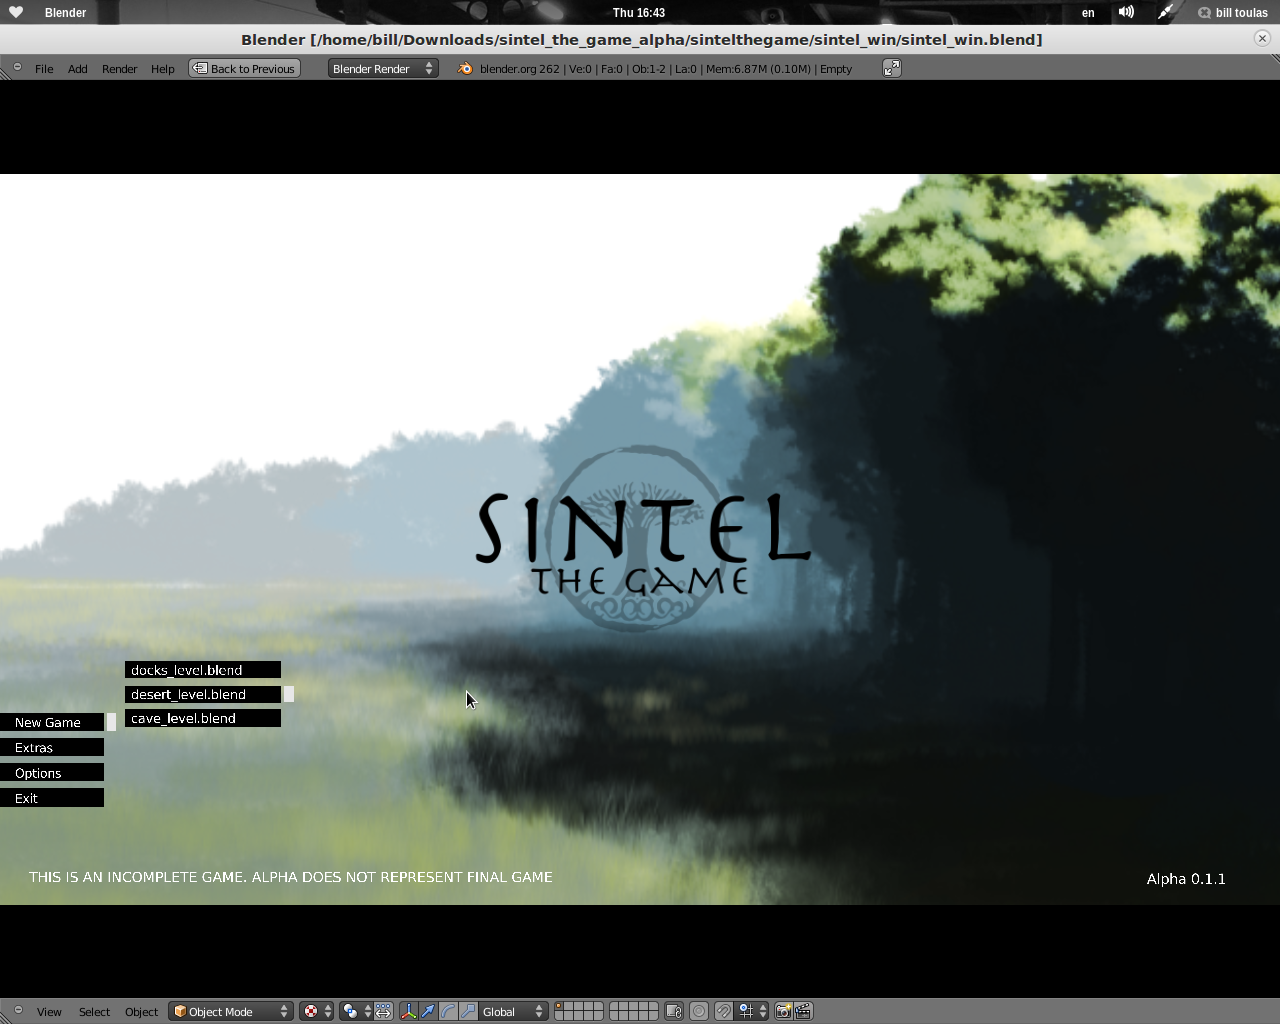Click the Alpha 0.1.1 version text
1280x1024 pixels.
tap(1186, 879)
